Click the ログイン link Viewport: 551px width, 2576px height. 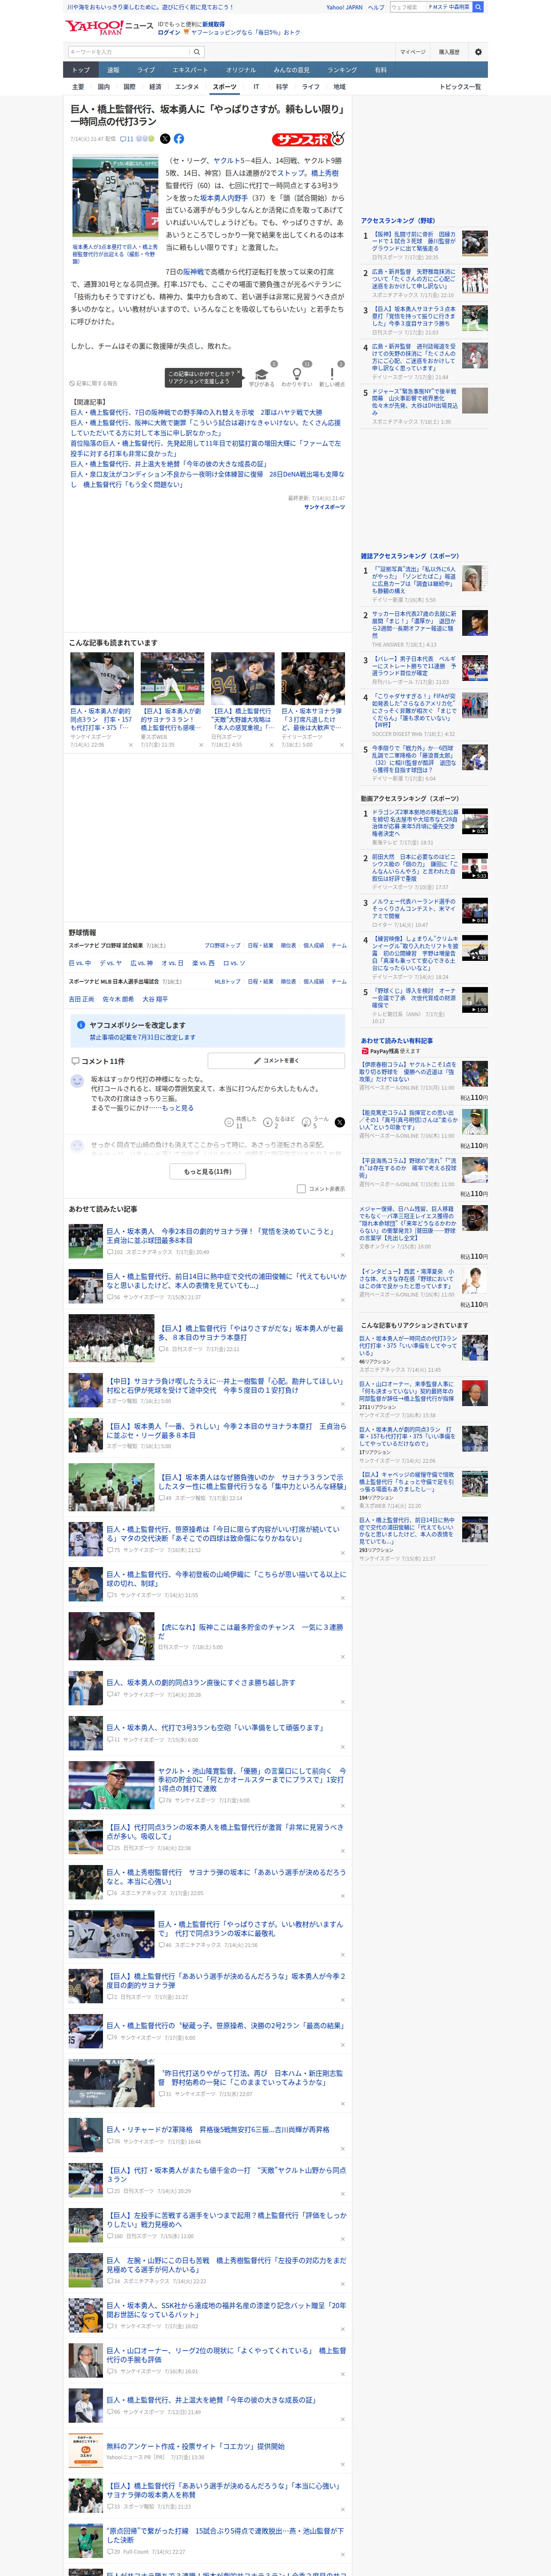(x=169, y=32)
